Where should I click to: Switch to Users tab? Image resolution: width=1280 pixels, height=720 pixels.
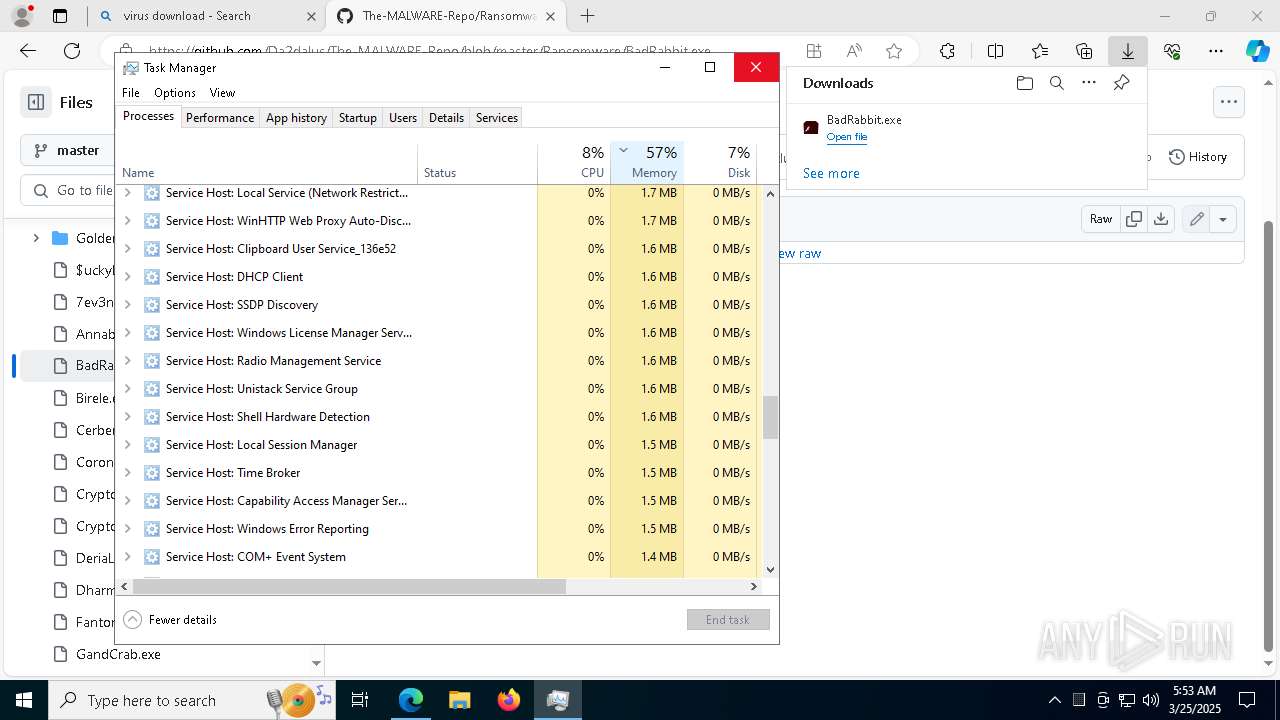403,118
